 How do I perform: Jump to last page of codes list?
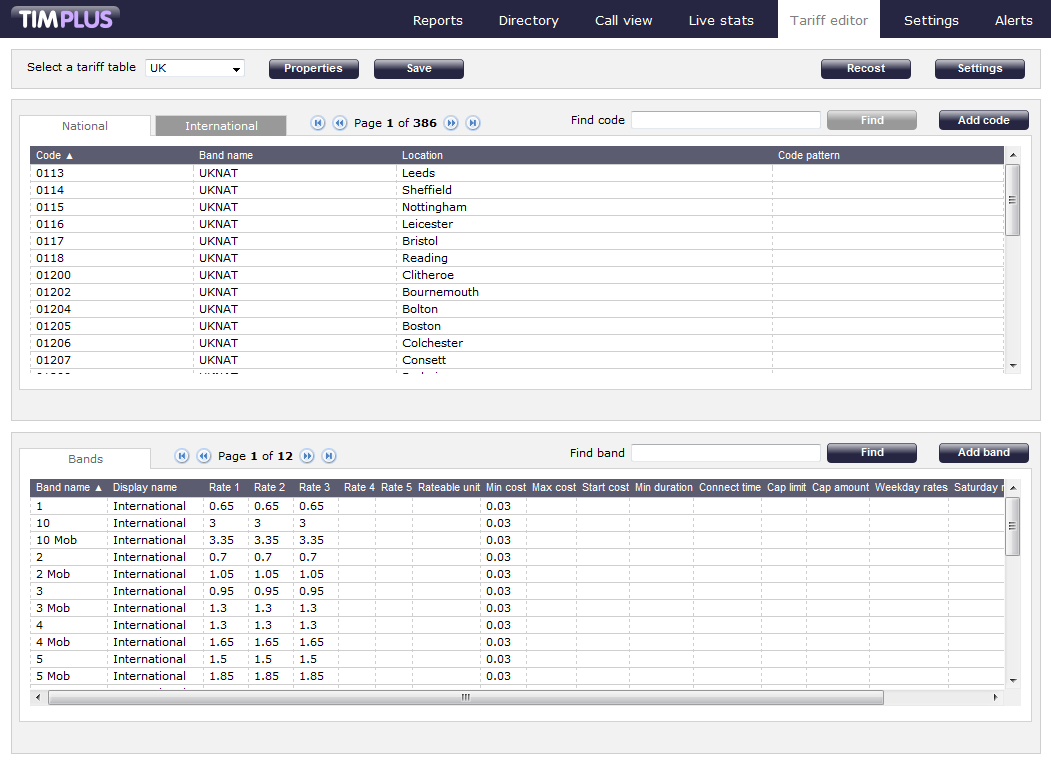pyautogui.click(x=473, y=123)
